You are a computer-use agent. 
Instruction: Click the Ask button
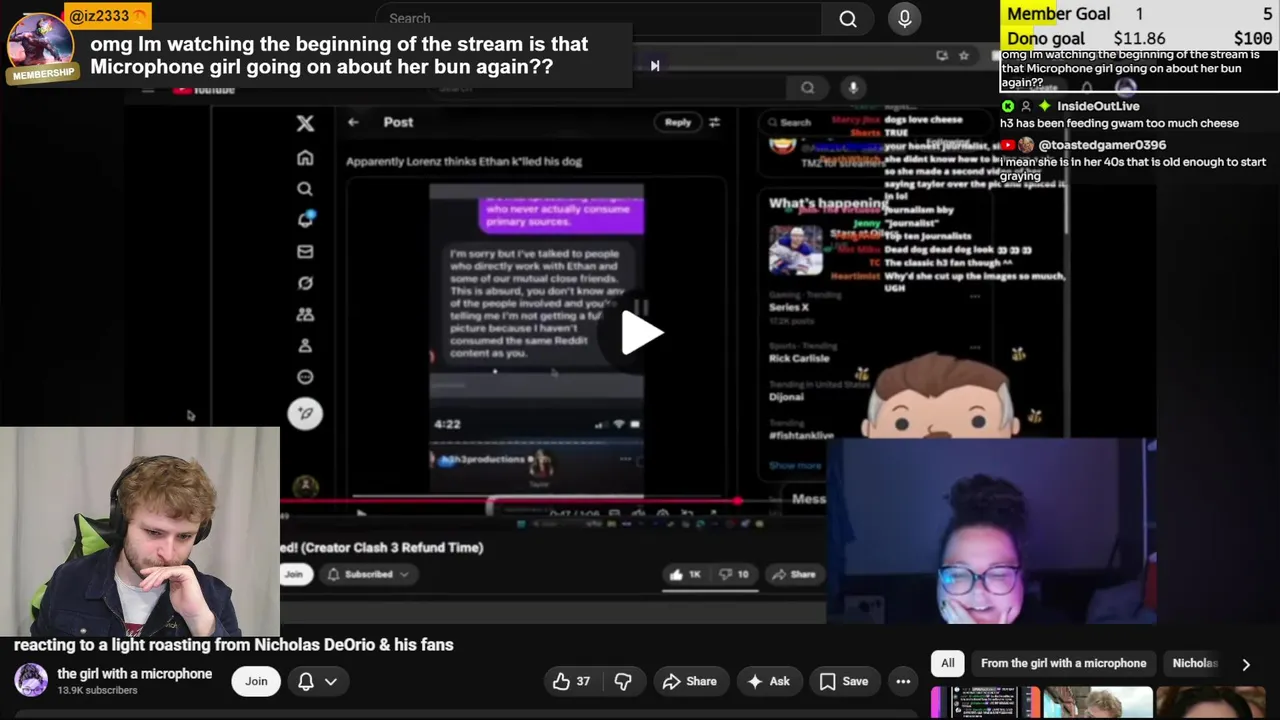pos(768,681)
